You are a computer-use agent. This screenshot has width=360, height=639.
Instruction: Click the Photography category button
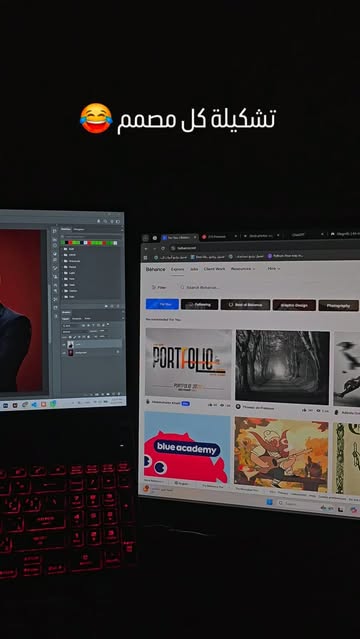(338, 306)
